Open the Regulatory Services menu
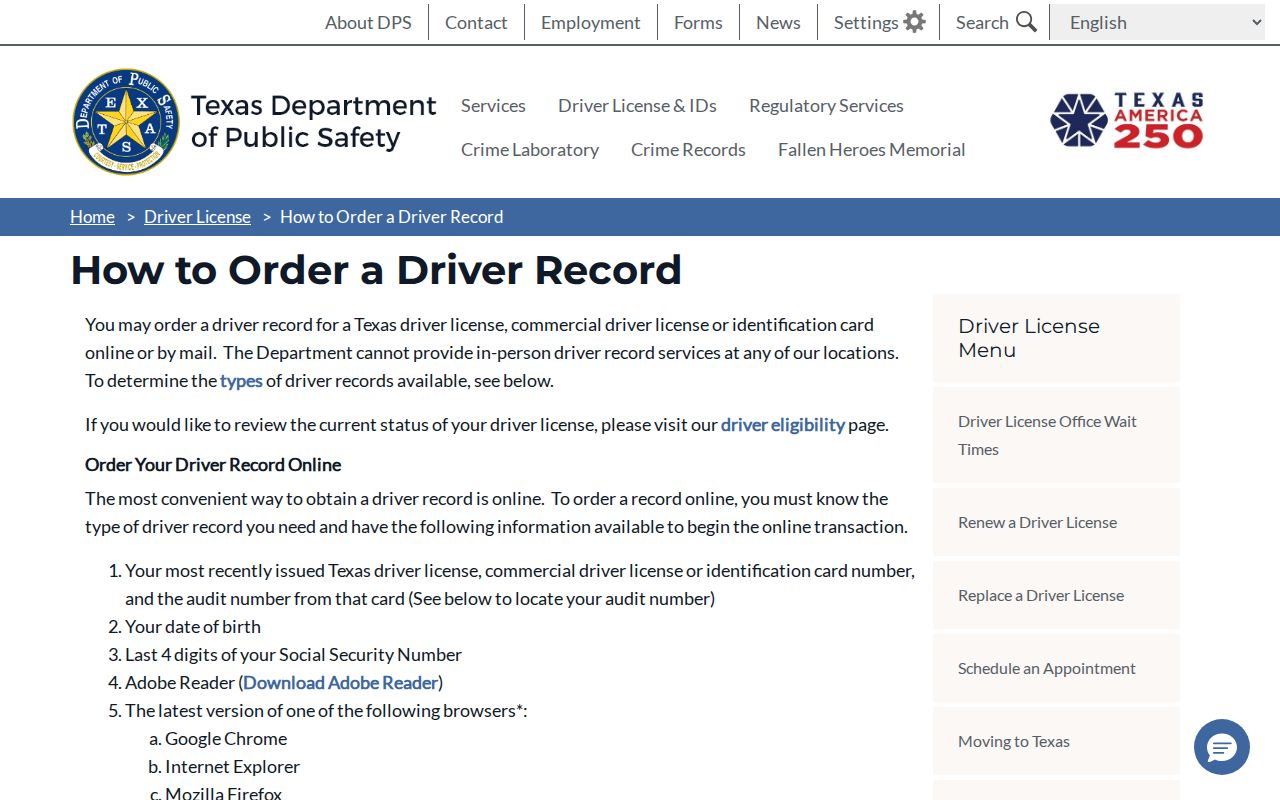 tap(826, 105)
